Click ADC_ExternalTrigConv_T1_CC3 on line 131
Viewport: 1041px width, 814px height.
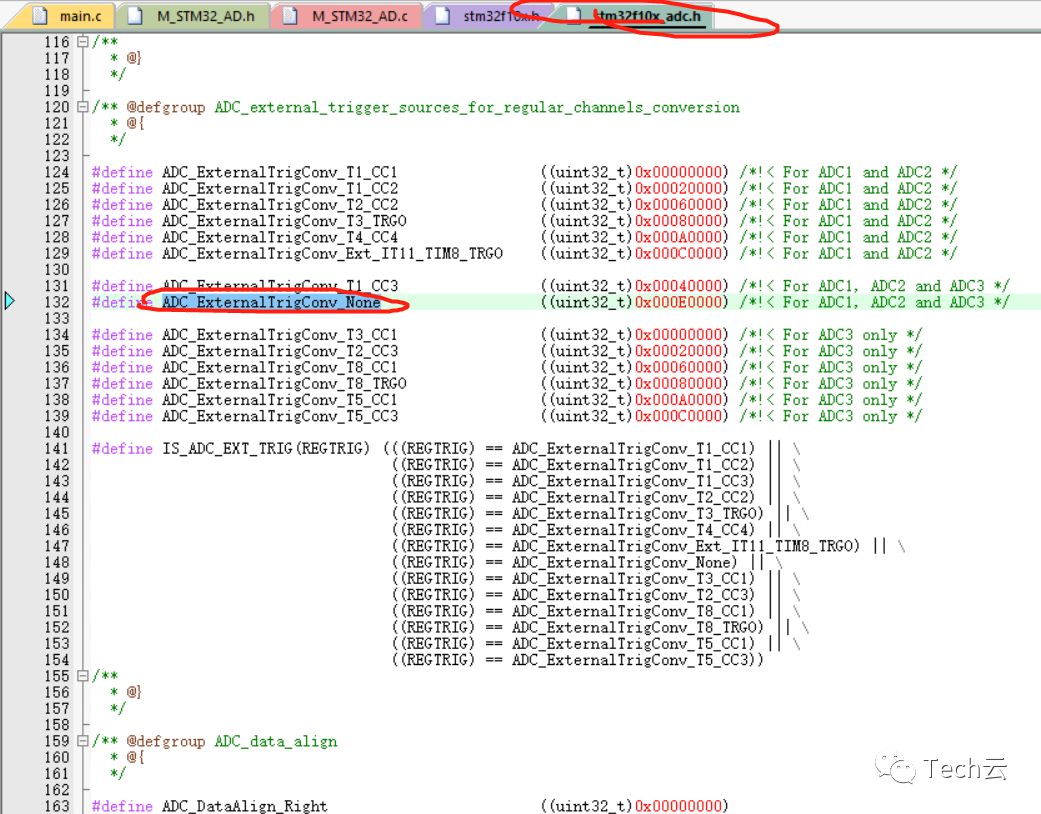click(x=280, y=286)
